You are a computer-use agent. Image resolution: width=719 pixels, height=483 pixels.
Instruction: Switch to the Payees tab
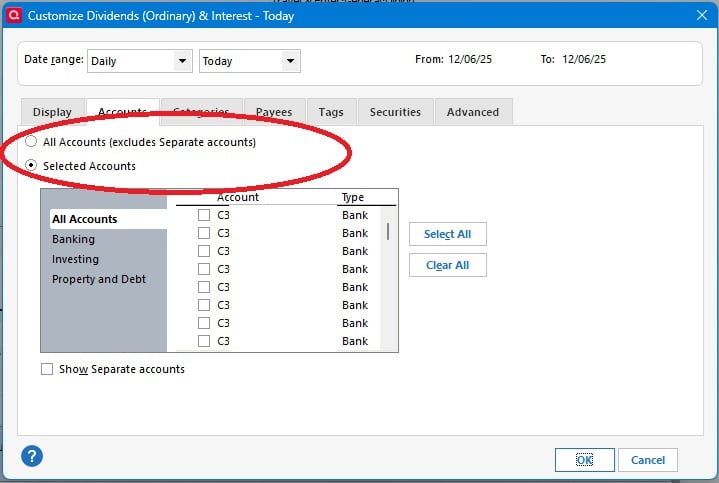pos(274,112)
